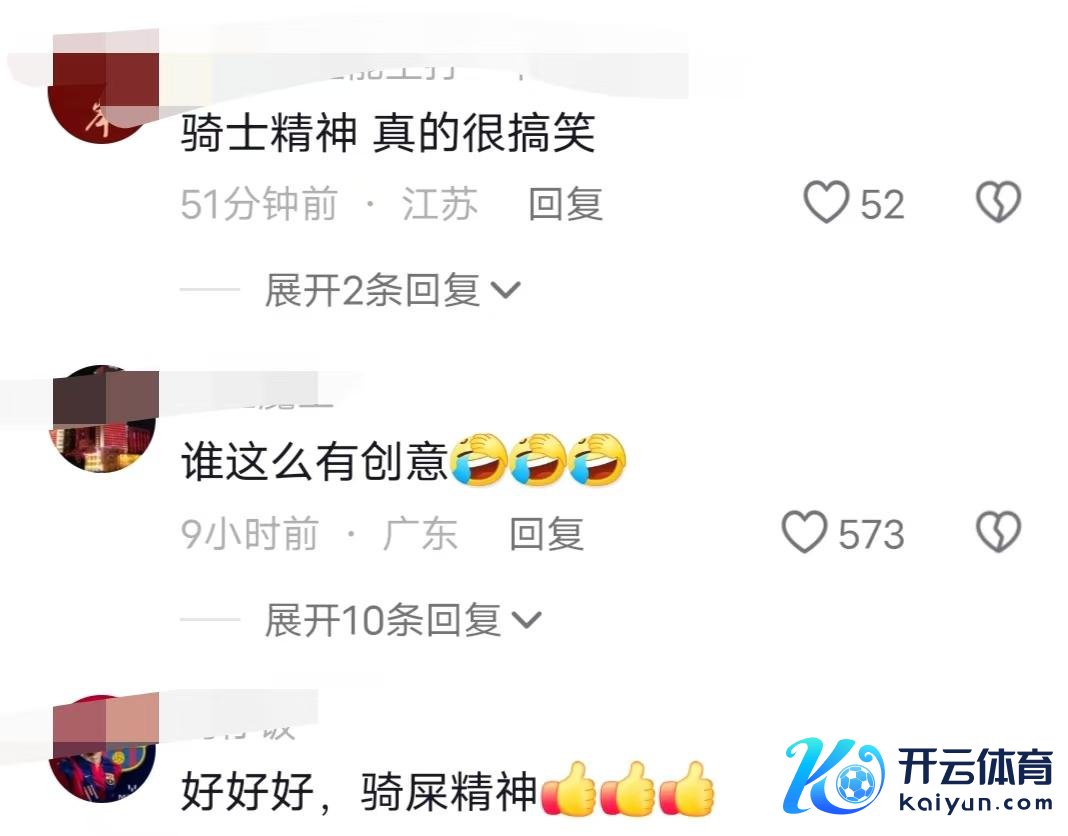This screenshot has height=836, width=1068.
Task: Open avatar of the 谁这么有创意 commenter
Action: click(102, 419)
